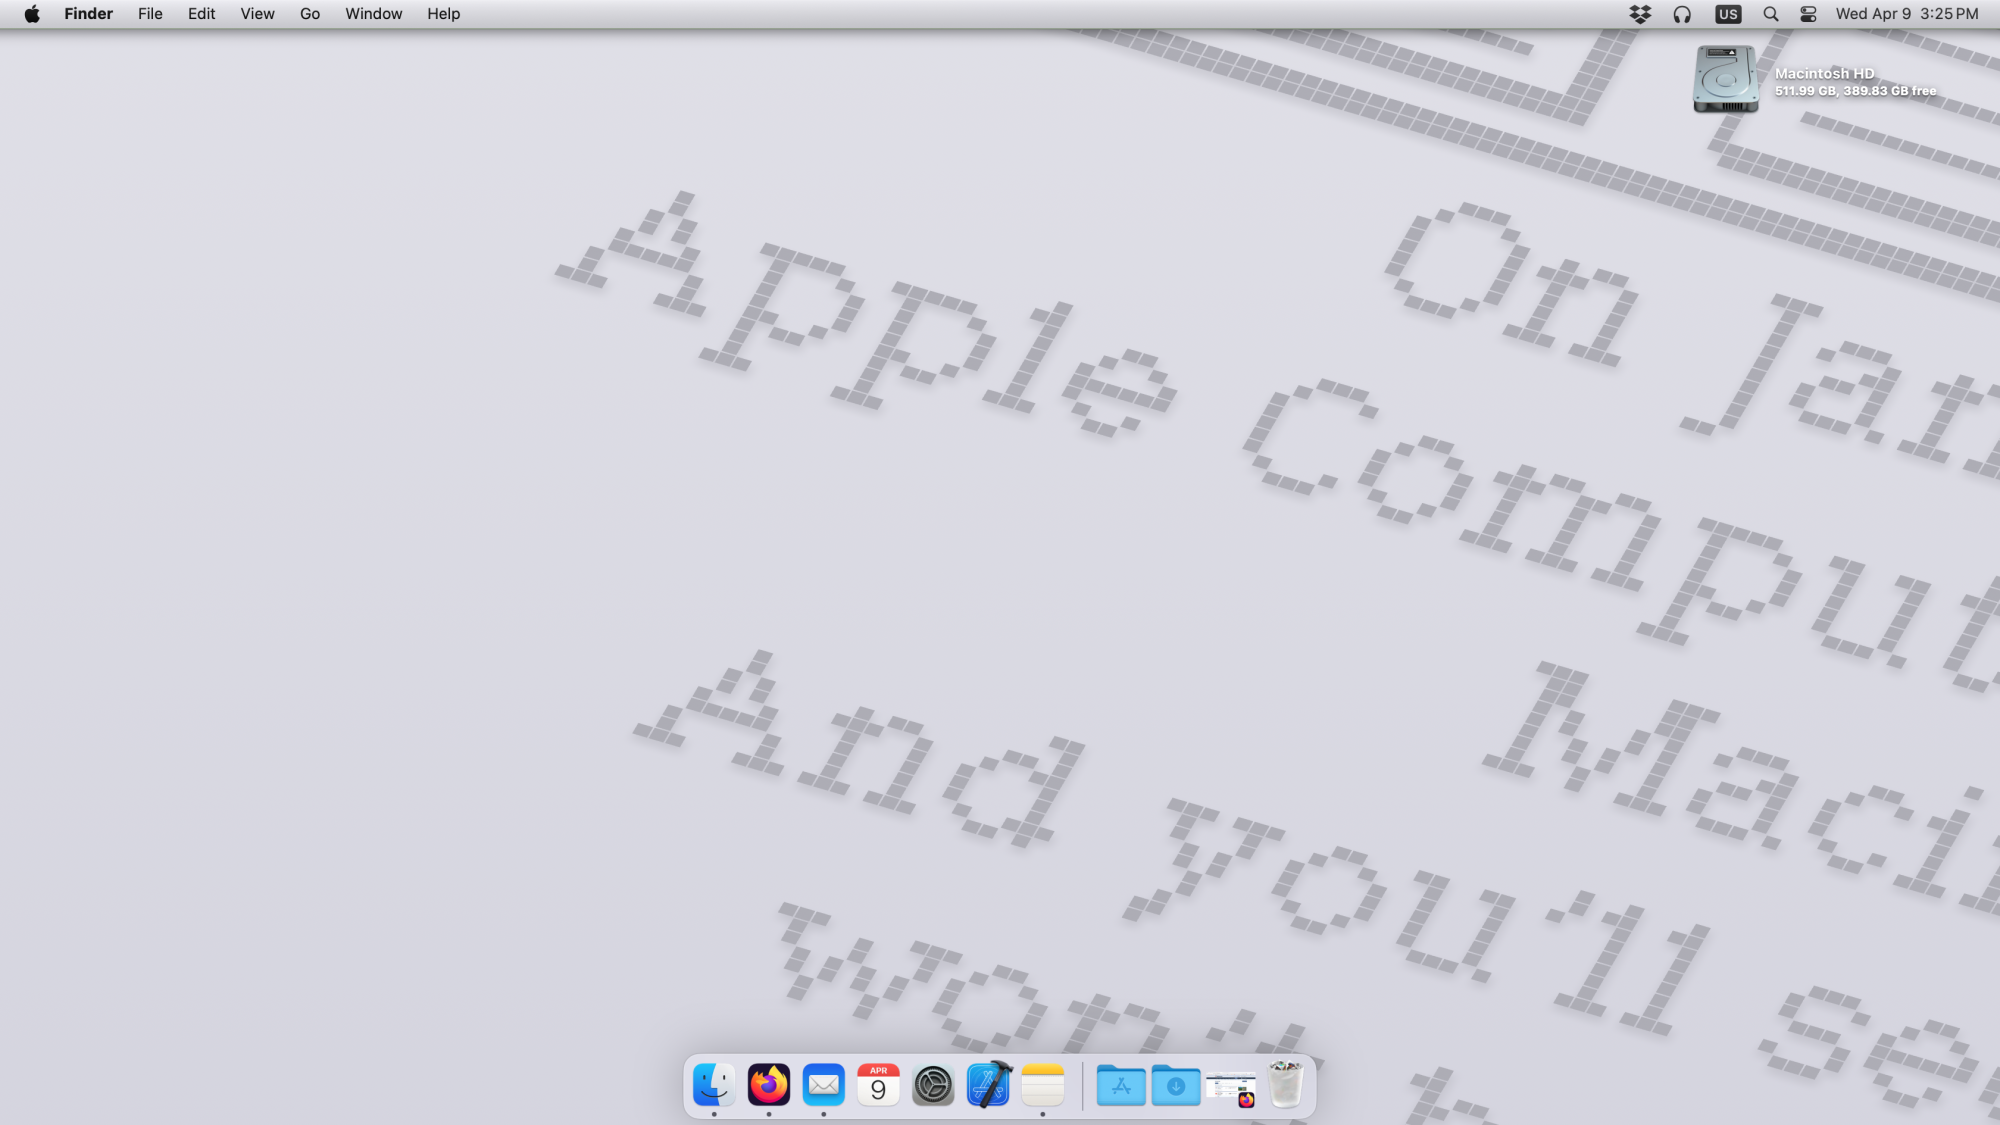Launch Firefox from the Dock
Image resolution: width=2000 pixels, height=1125 pixels.
(769, 1085)
